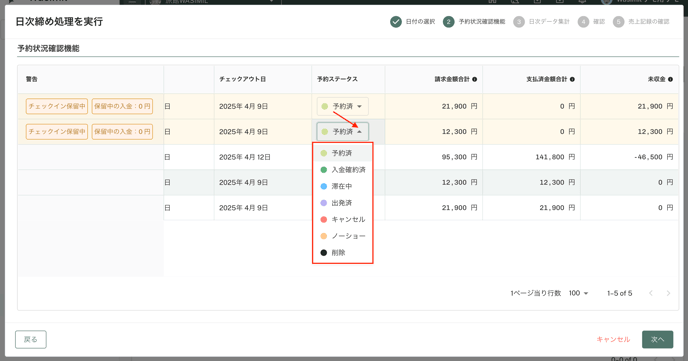Click the completed 日付の選択 step checkmark
Viewport: 688px width, 361px height.
(396, 21)
